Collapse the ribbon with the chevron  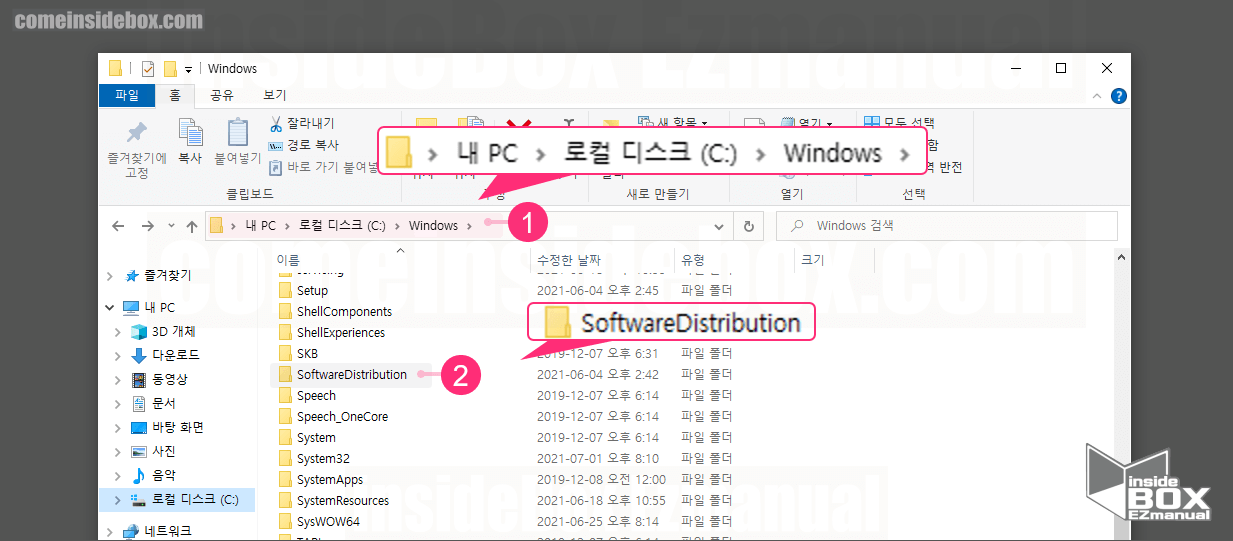click(1099, 96)
